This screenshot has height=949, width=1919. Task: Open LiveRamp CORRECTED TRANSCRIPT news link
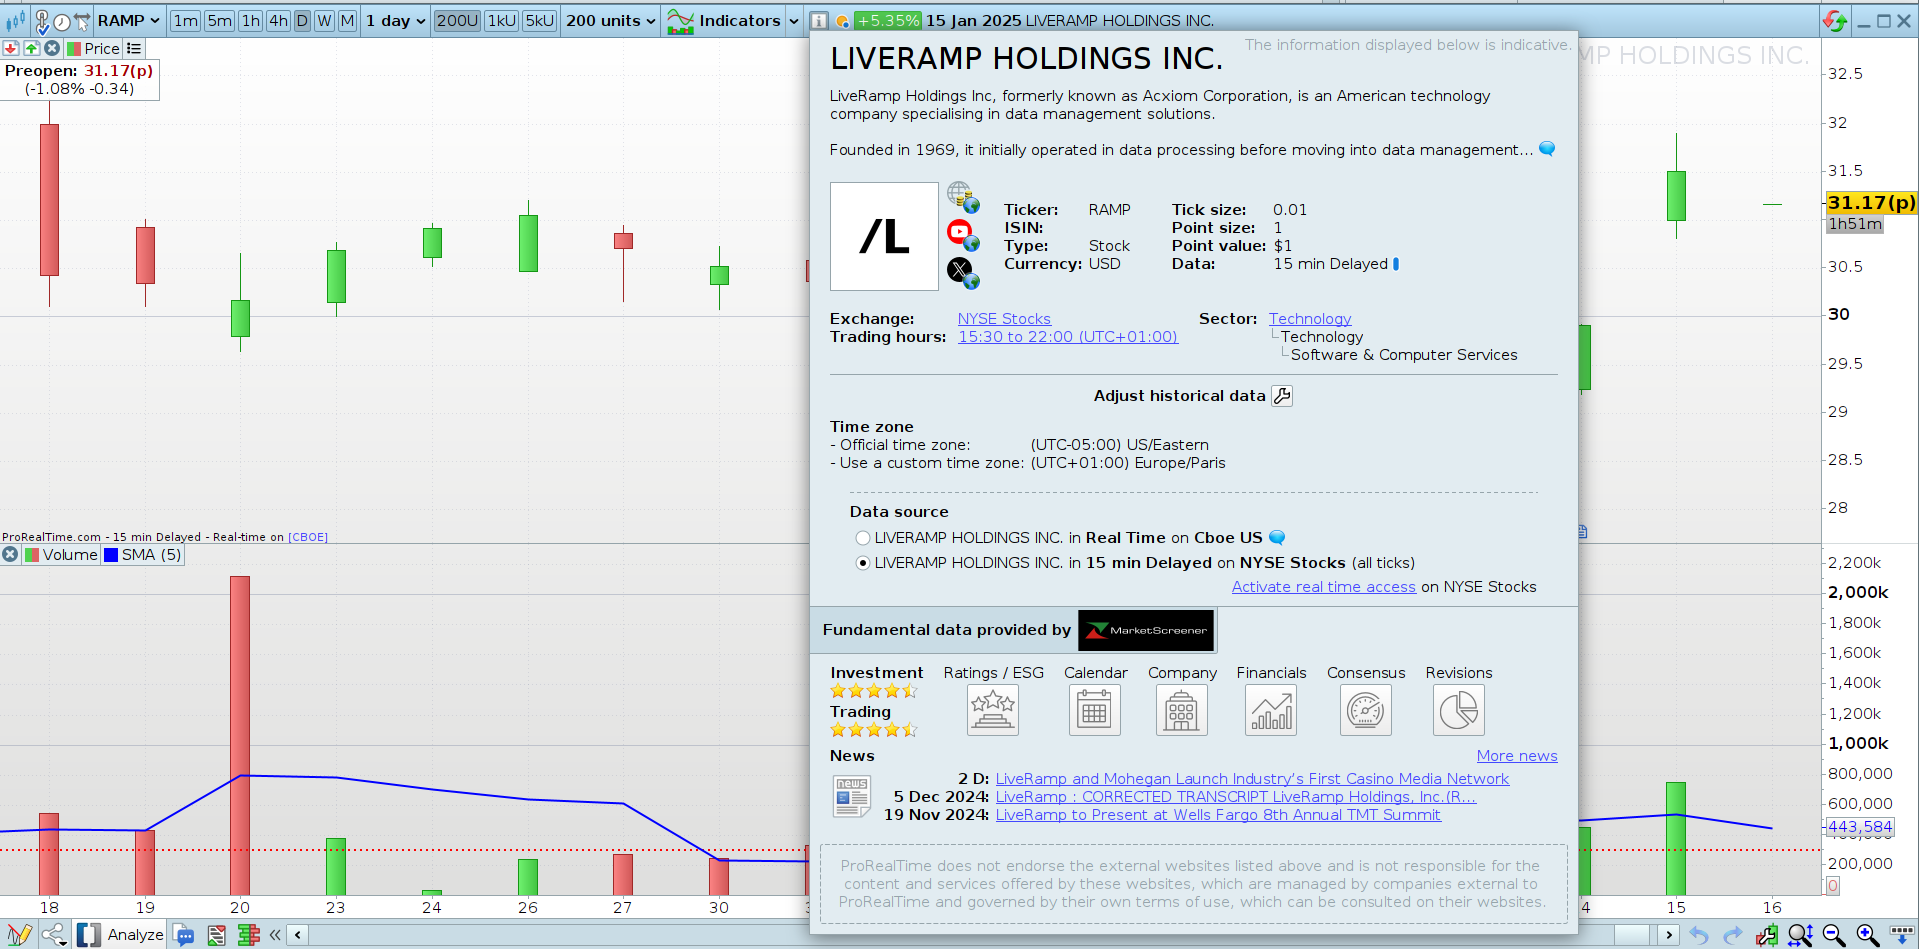pyautogui.click(x=1236, y=797)
